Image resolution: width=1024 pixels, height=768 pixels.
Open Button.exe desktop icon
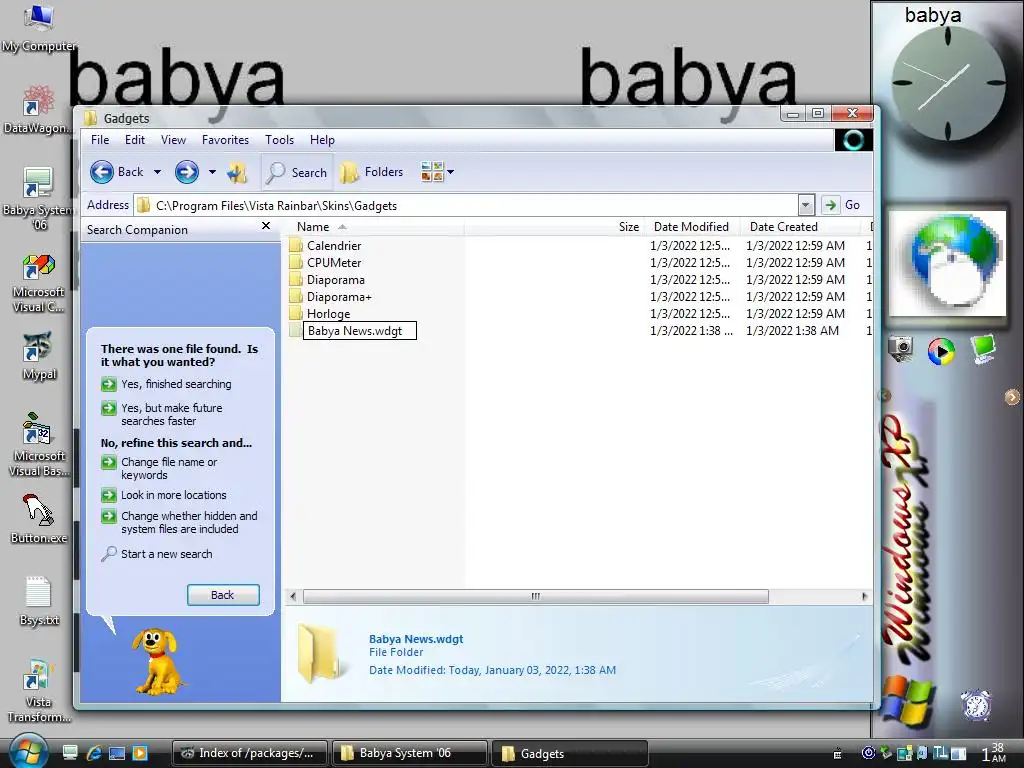tap(39, 519)
